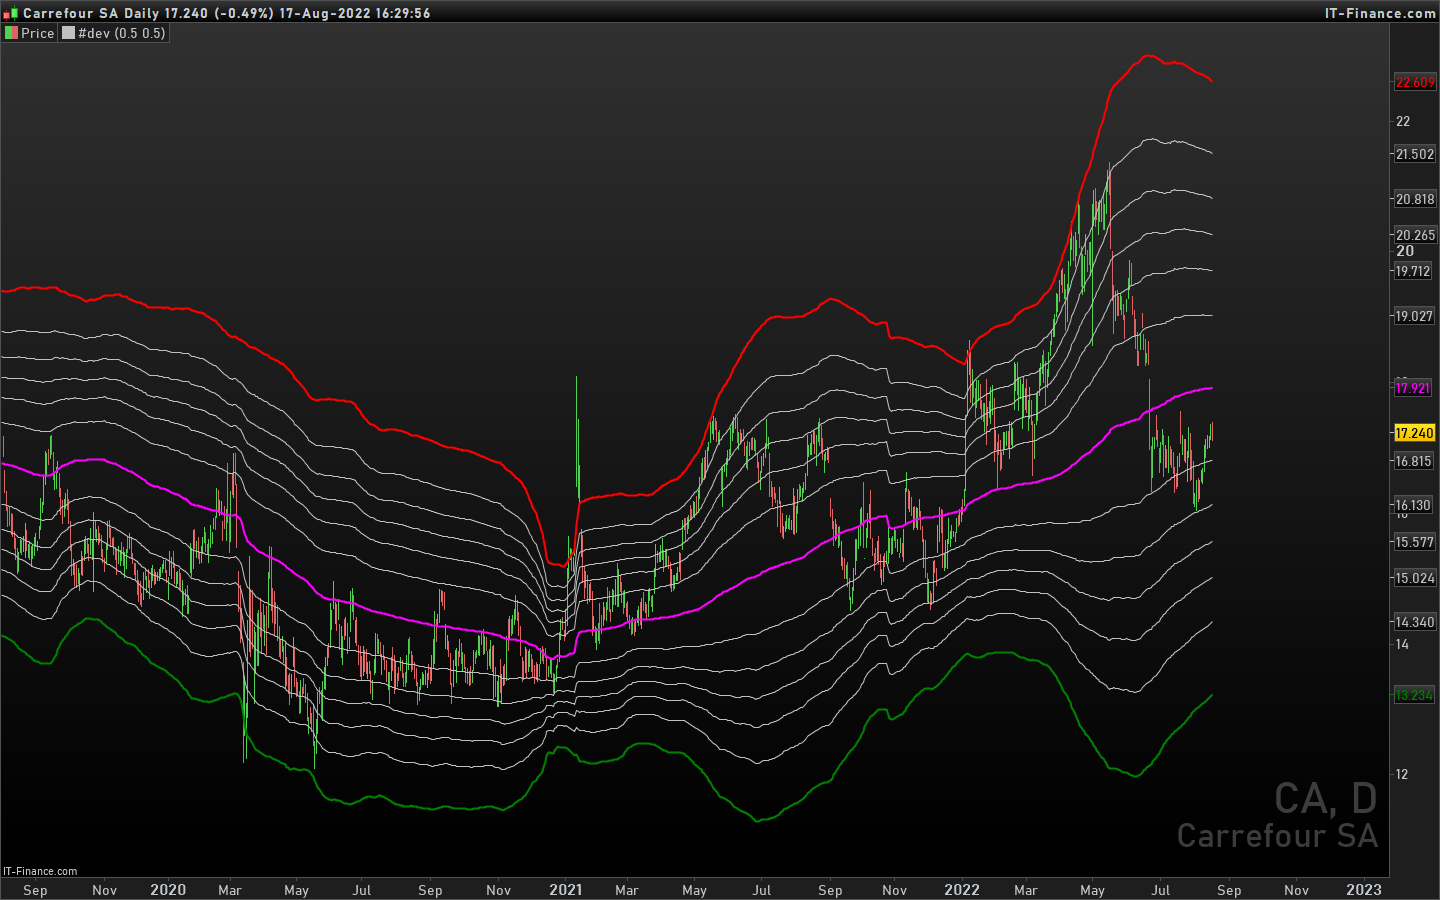Image resolution: width=1440 pixels, height=900 pixels.
Task: Click the 22 gridline value on price axis
Action: pyautogui.click(x=1403, y=121)
